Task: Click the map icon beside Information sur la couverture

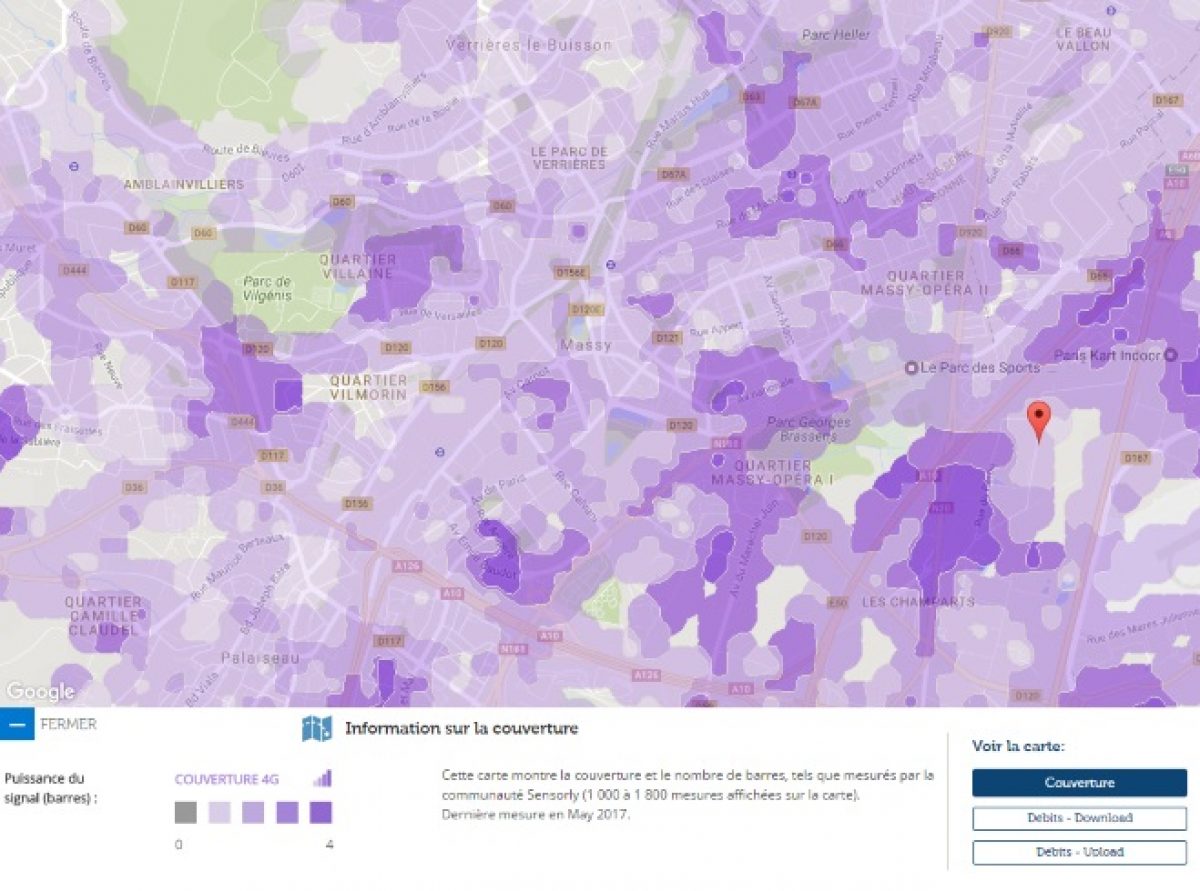Action: tap(317, 729)
